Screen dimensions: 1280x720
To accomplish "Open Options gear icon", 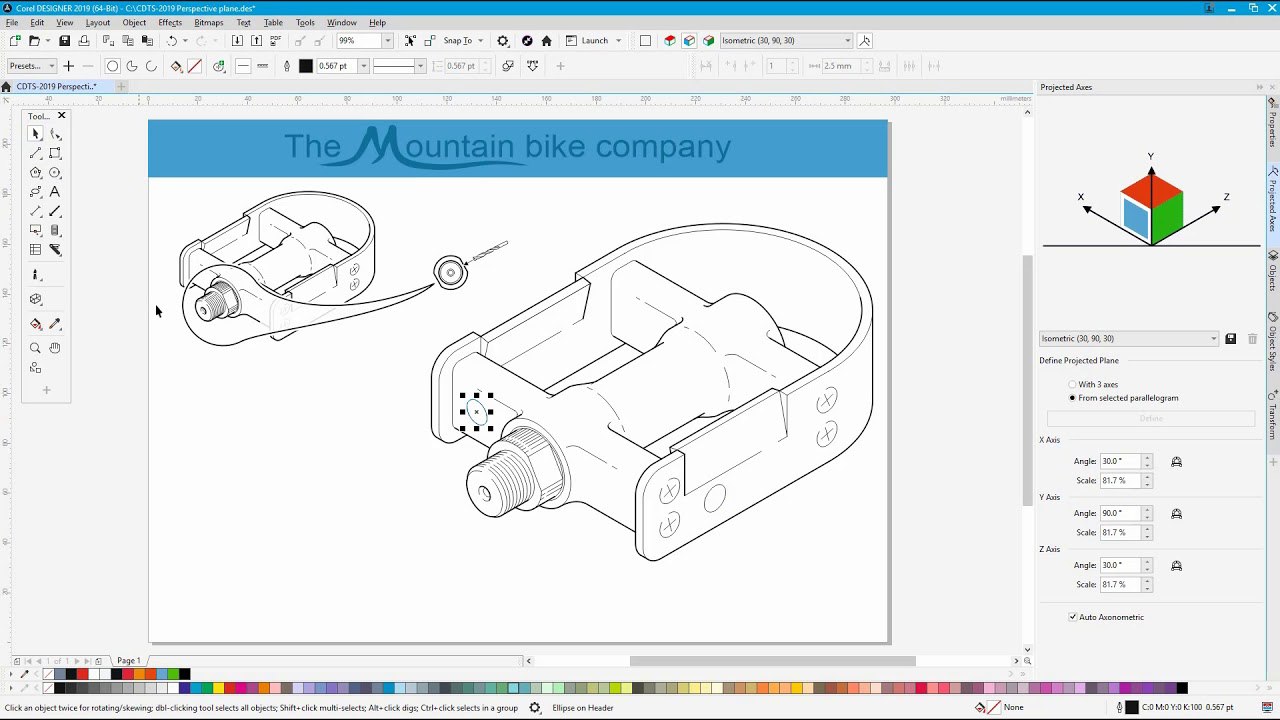I will click(x=502, y=41).
